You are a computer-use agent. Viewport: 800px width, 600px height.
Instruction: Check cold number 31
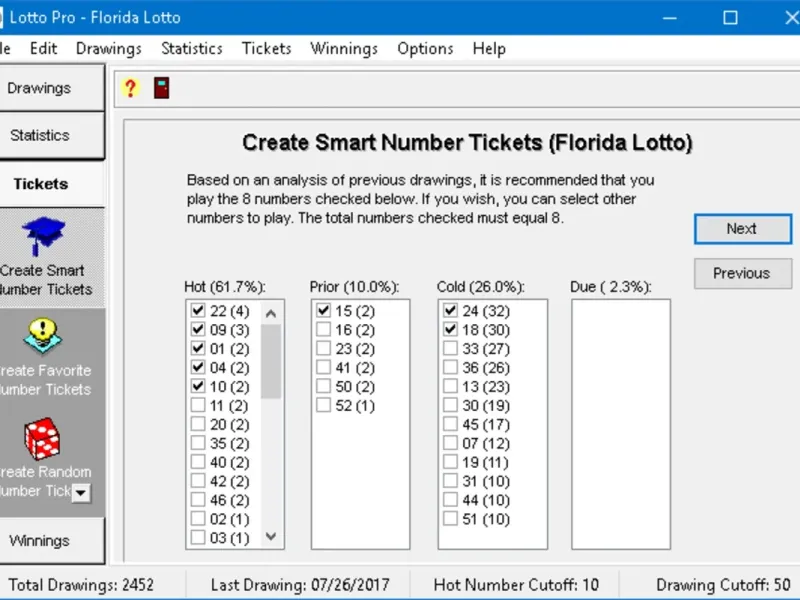point(450,481)
